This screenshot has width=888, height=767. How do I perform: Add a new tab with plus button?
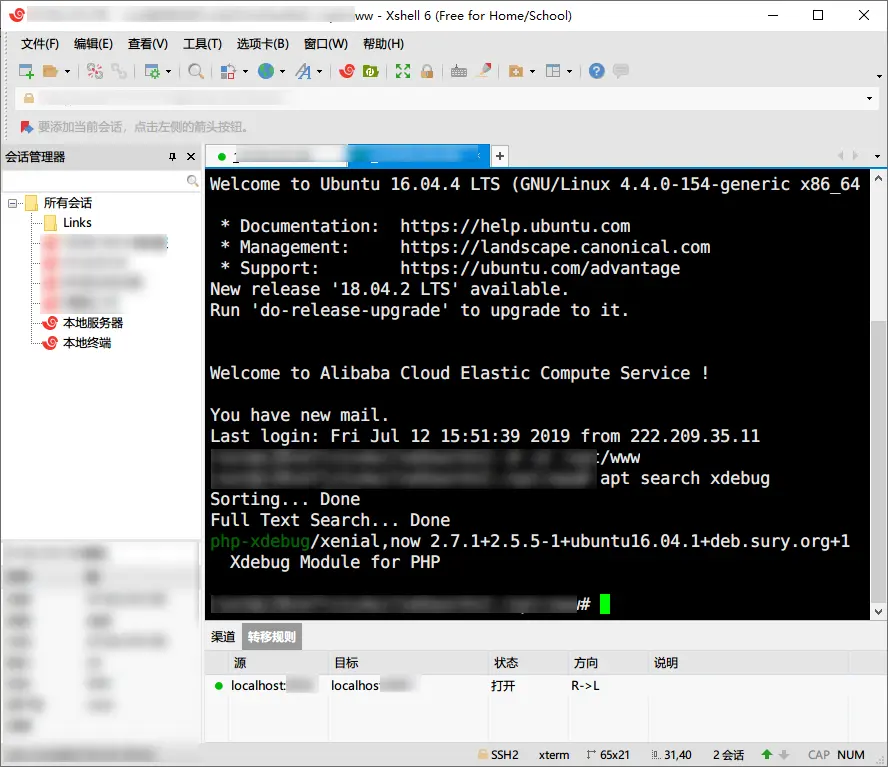click(500, 156)
